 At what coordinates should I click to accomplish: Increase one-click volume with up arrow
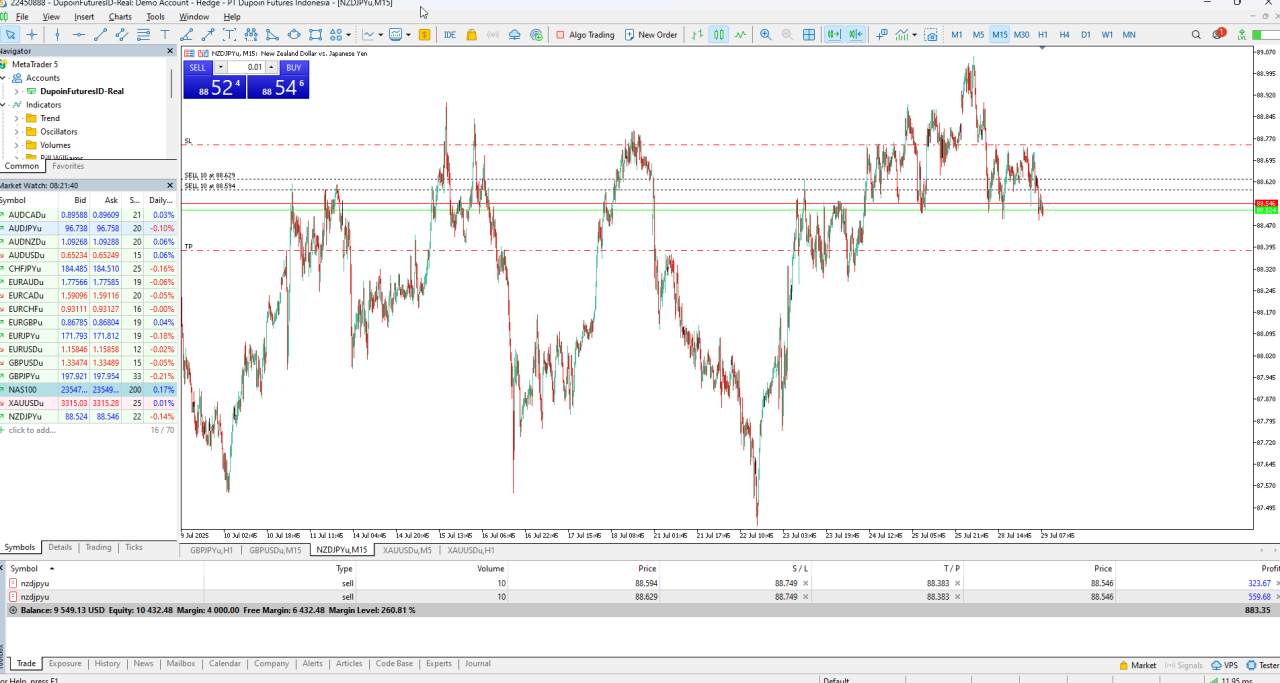(271, 68)
